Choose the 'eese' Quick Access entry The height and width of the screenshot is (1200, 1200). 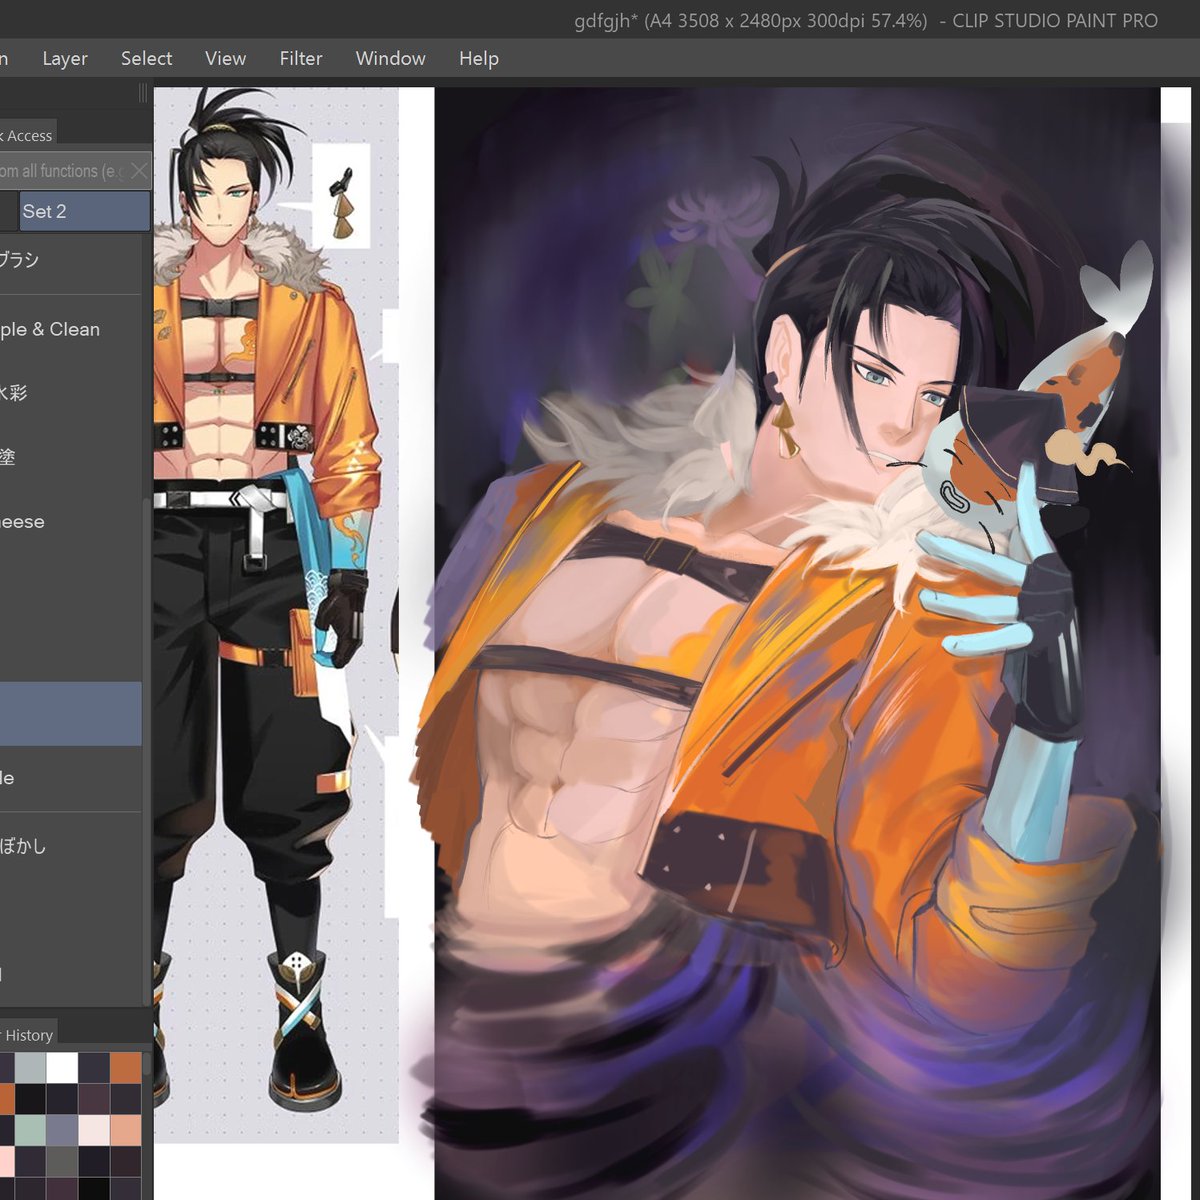[x=70, y=522]
